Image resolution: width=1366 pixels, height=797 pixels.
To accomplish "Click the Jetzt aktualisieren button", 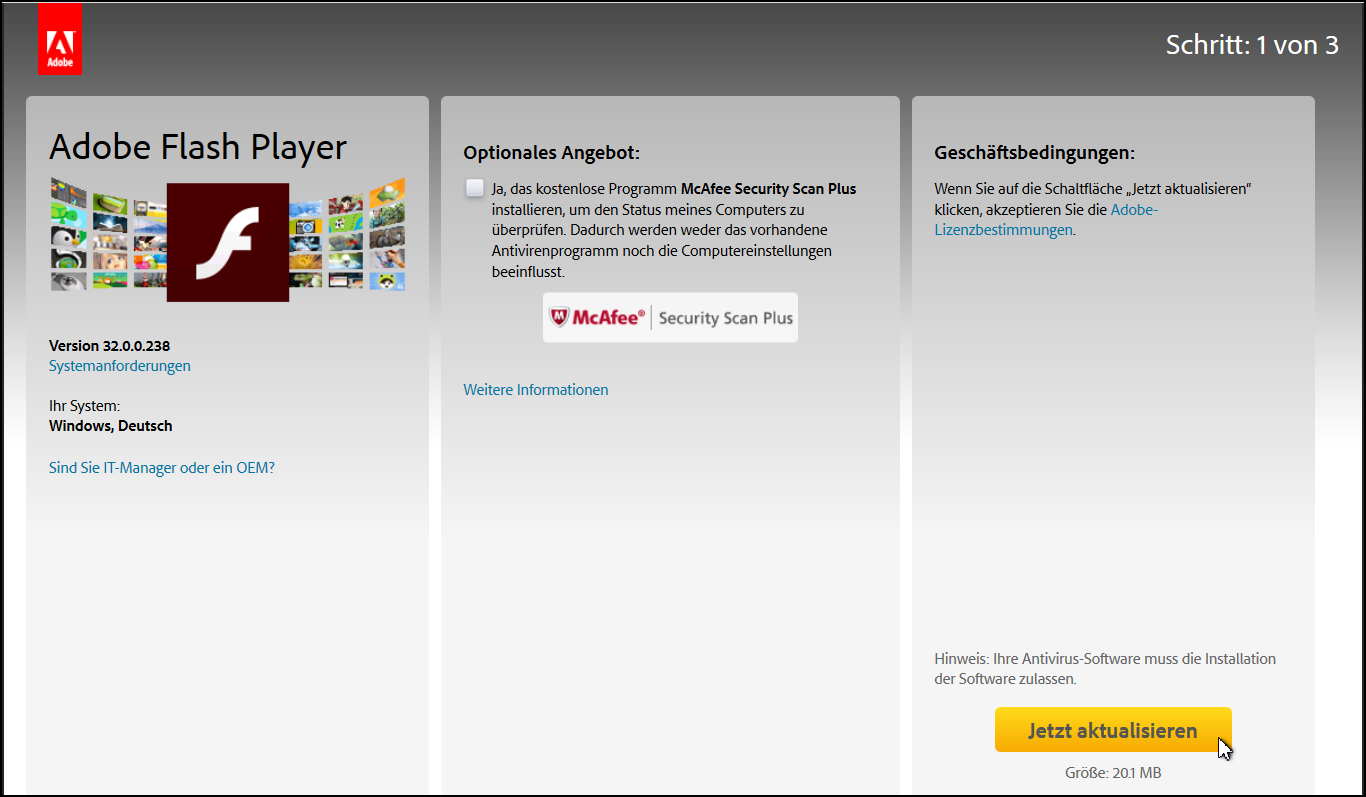I will click(x=1113, y=730).
